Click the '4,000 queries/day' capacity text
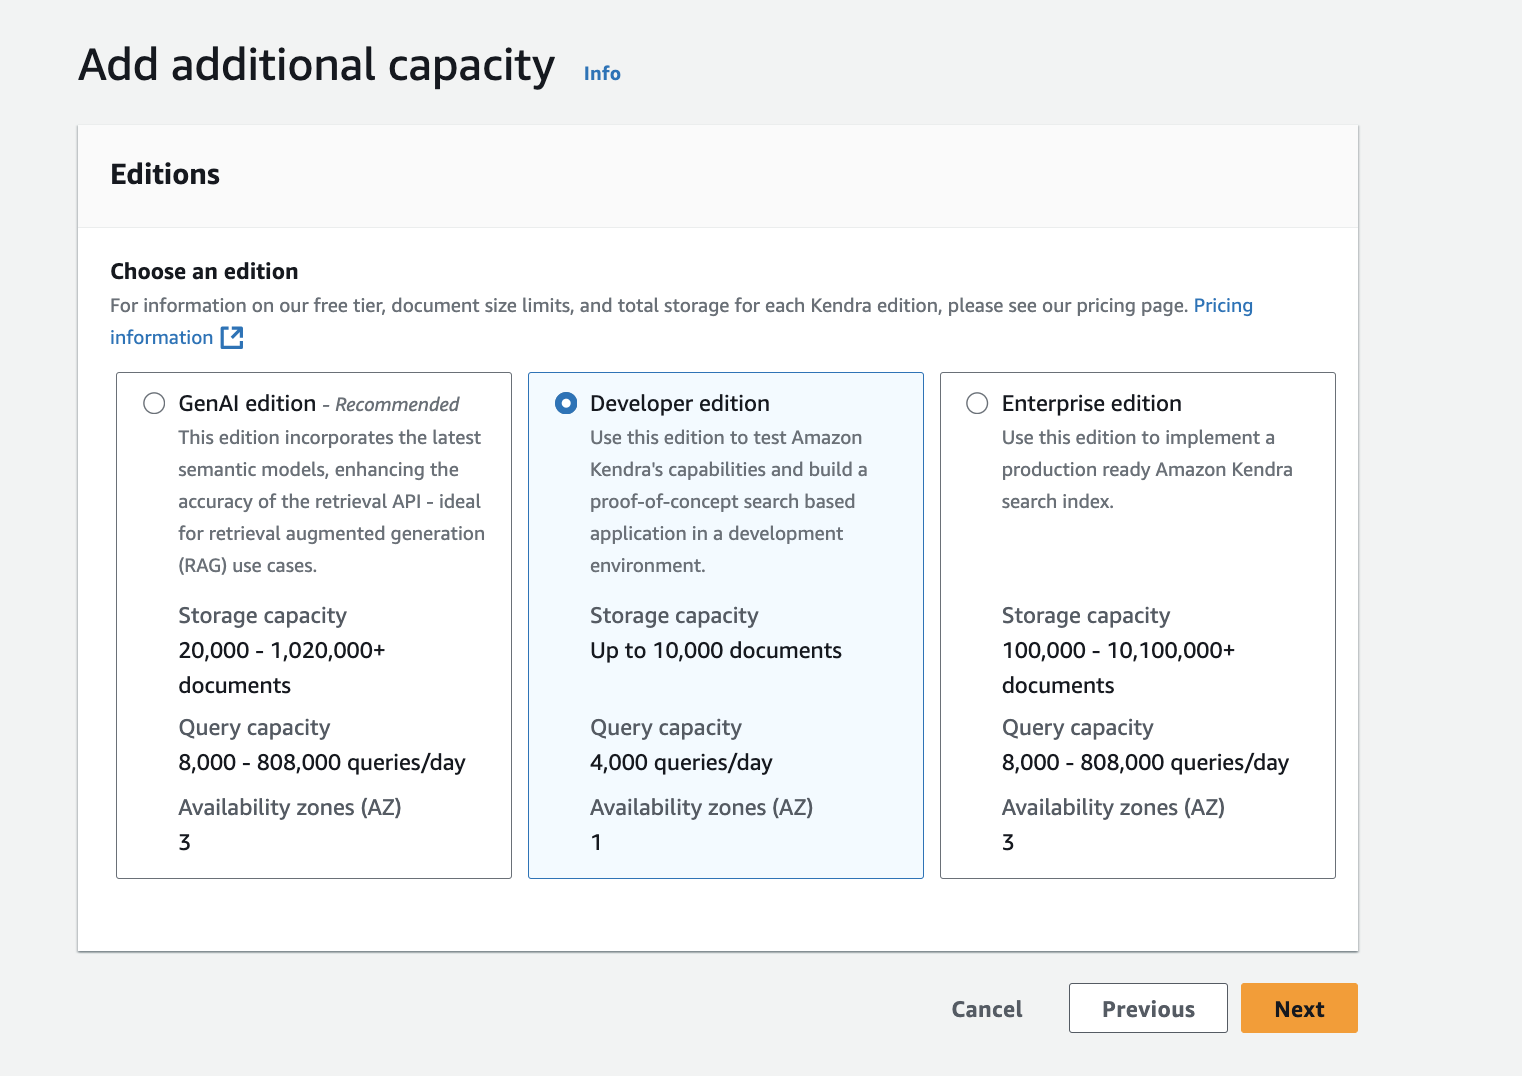This screenshot has height=1076, width=1522. [x=681, y=763]
